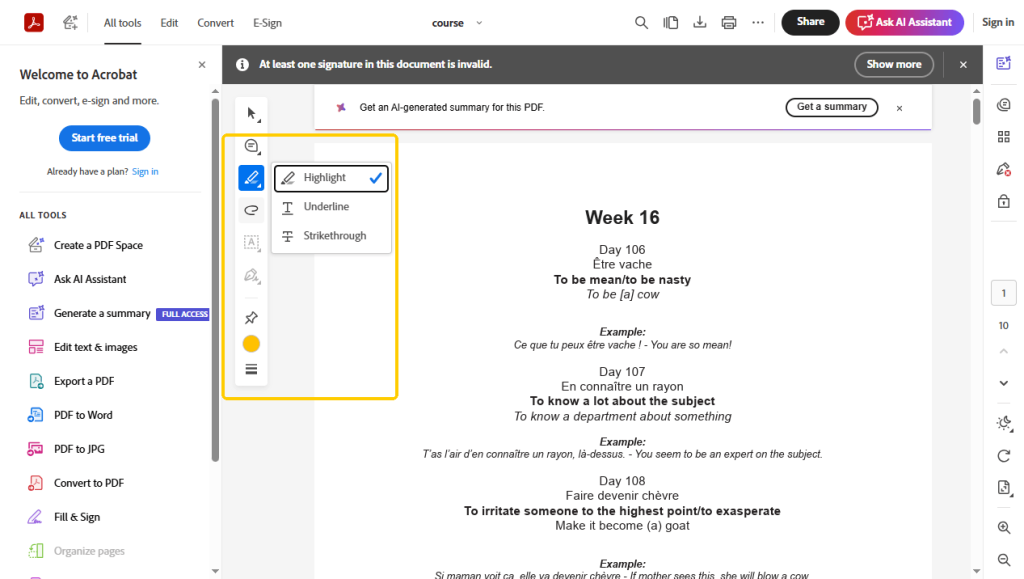
Task: Click Sign in at top right
Action: pyautogui.click(x=998, y=22)
